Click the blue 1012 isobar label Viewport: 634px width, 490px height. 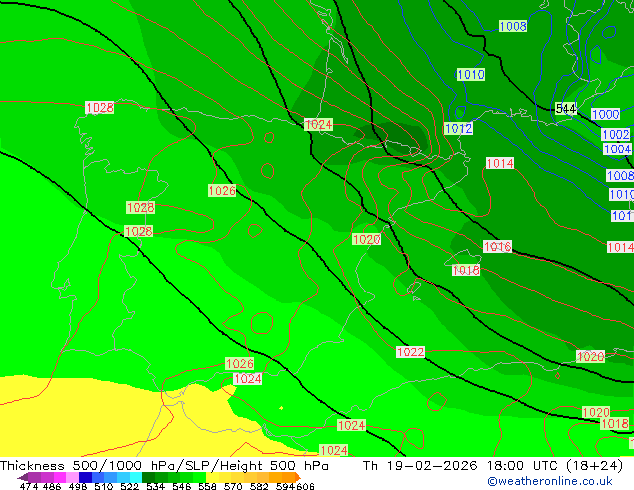pyautogui.click(x=459, y=129)
